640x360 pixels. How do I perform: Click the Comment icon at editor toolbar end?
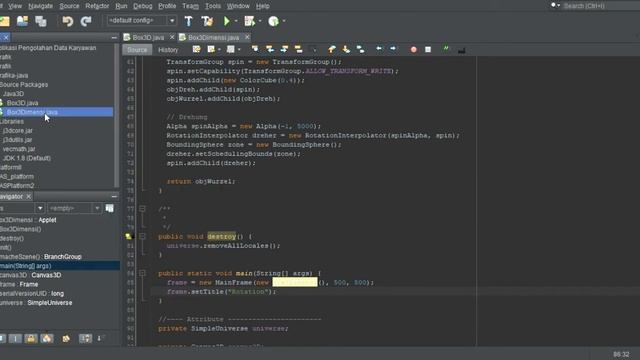point(461,50)
